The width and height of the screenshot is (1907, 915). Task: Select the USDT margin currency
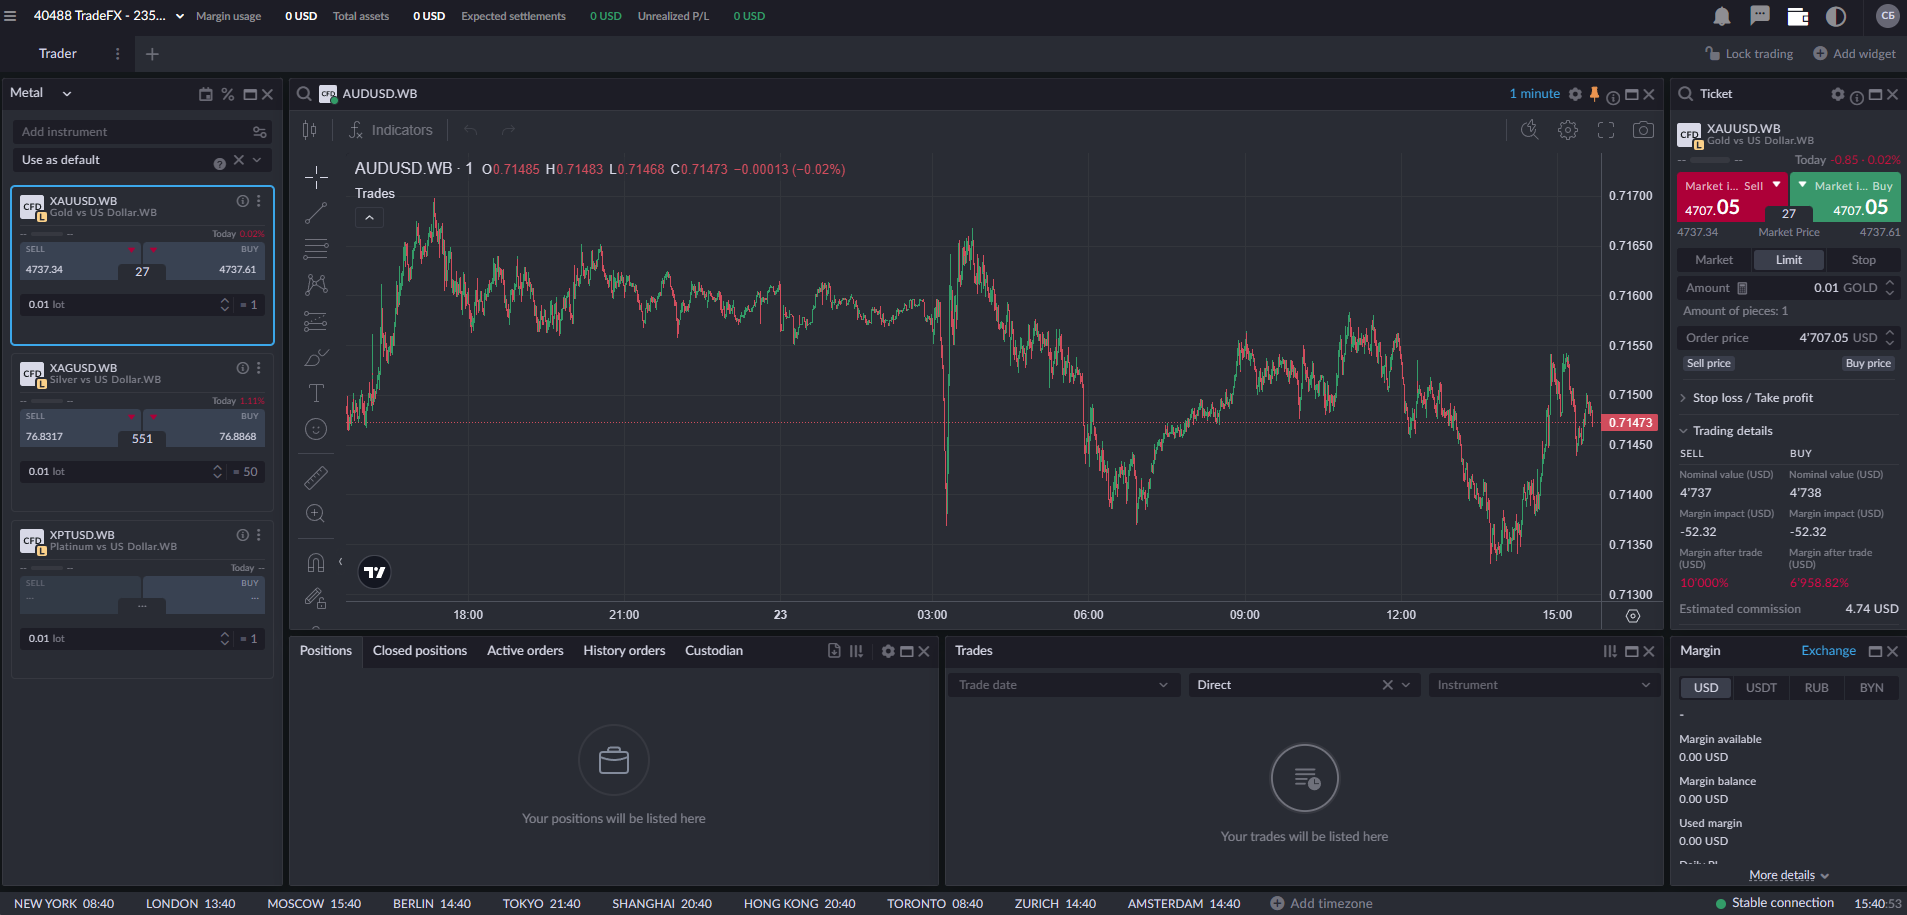1761,688
